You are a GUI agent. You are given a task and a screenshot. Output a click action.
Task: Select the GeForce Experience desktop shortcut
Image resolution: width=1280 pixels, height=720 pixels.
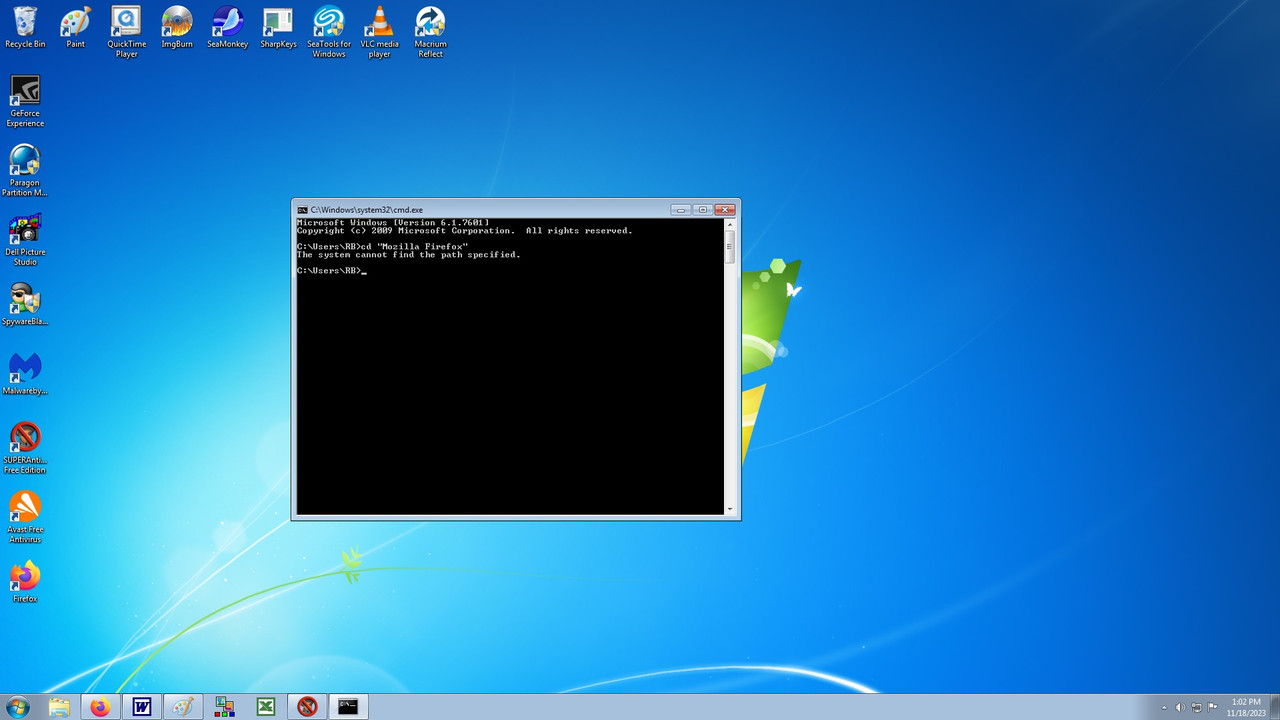[25, 101]
